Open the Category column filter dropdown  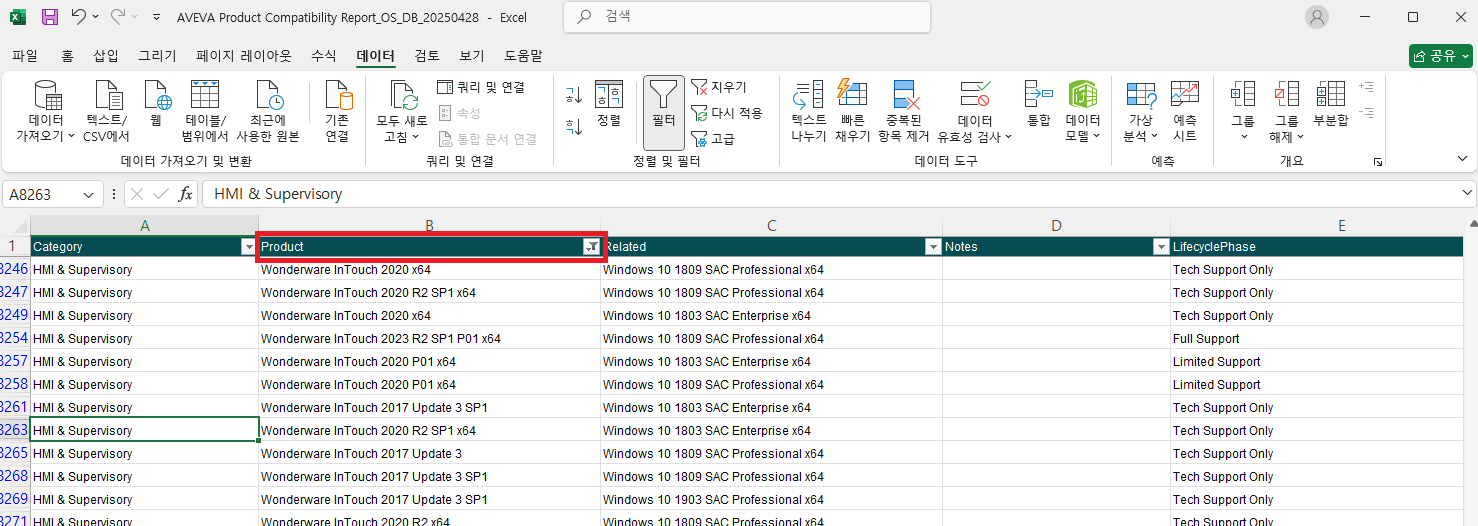[x=249, y=247]
